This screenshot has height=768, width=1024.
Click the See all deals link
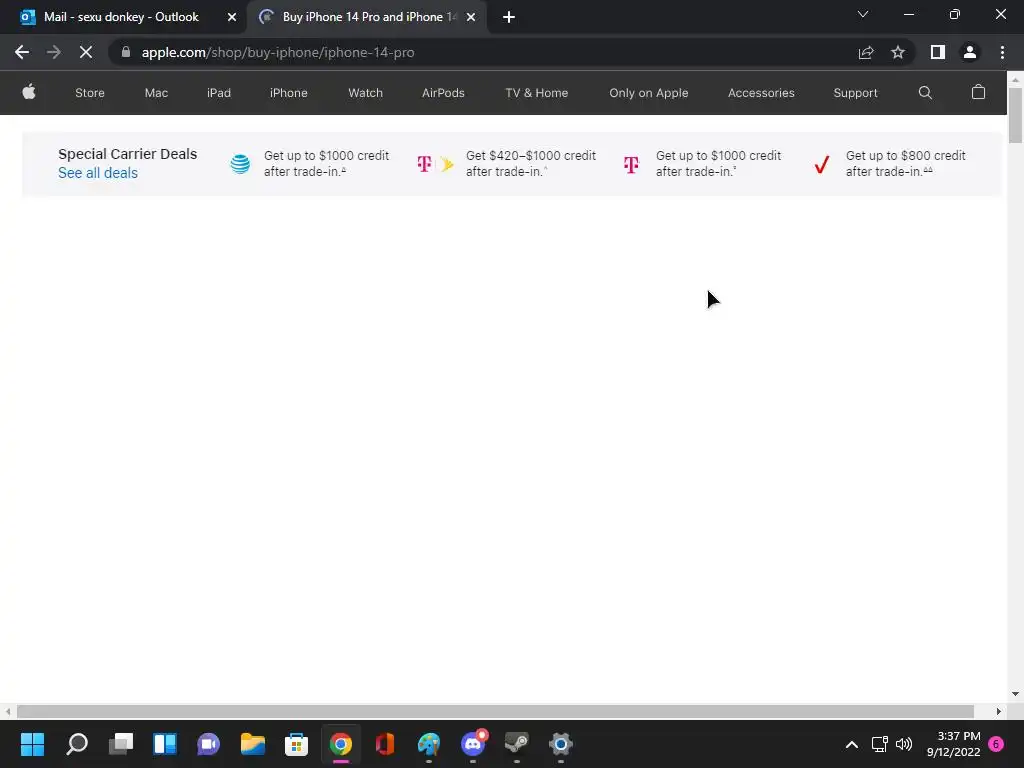[x=98, y=172]
